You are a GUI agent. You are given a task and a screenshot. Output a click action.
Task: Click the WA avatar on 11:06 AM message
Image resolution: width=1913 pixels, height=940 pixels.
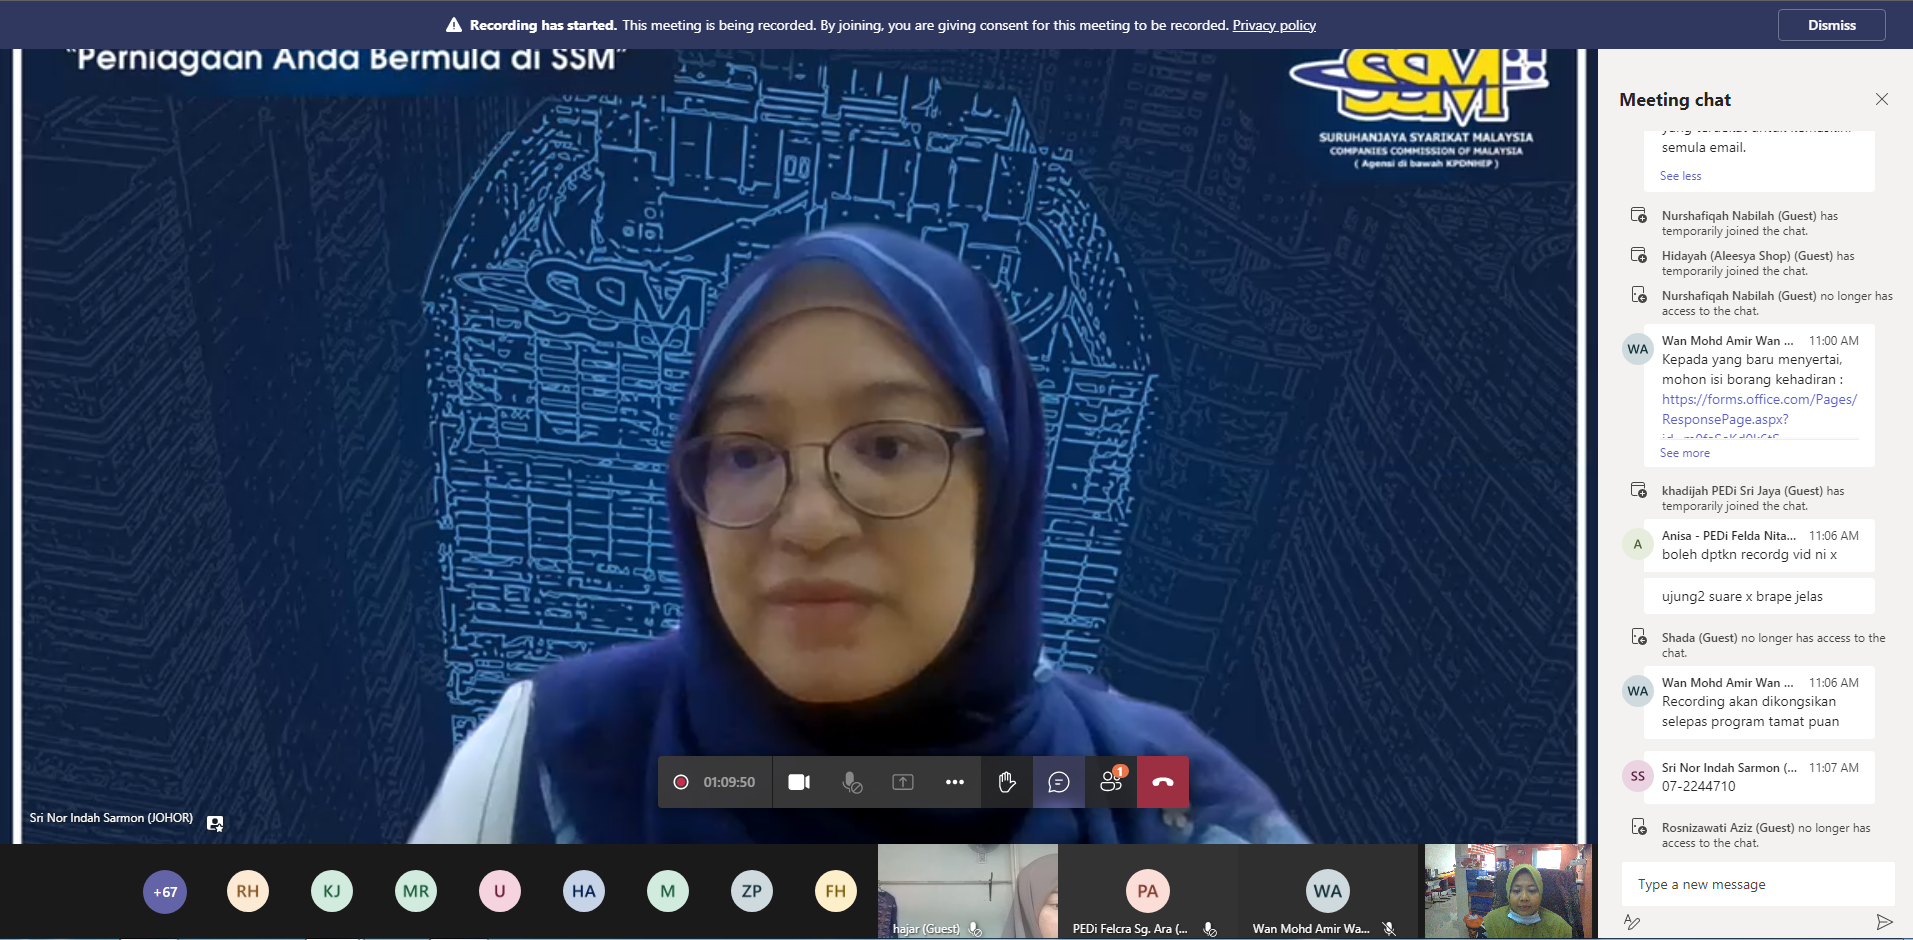[x=1638, y=691]
